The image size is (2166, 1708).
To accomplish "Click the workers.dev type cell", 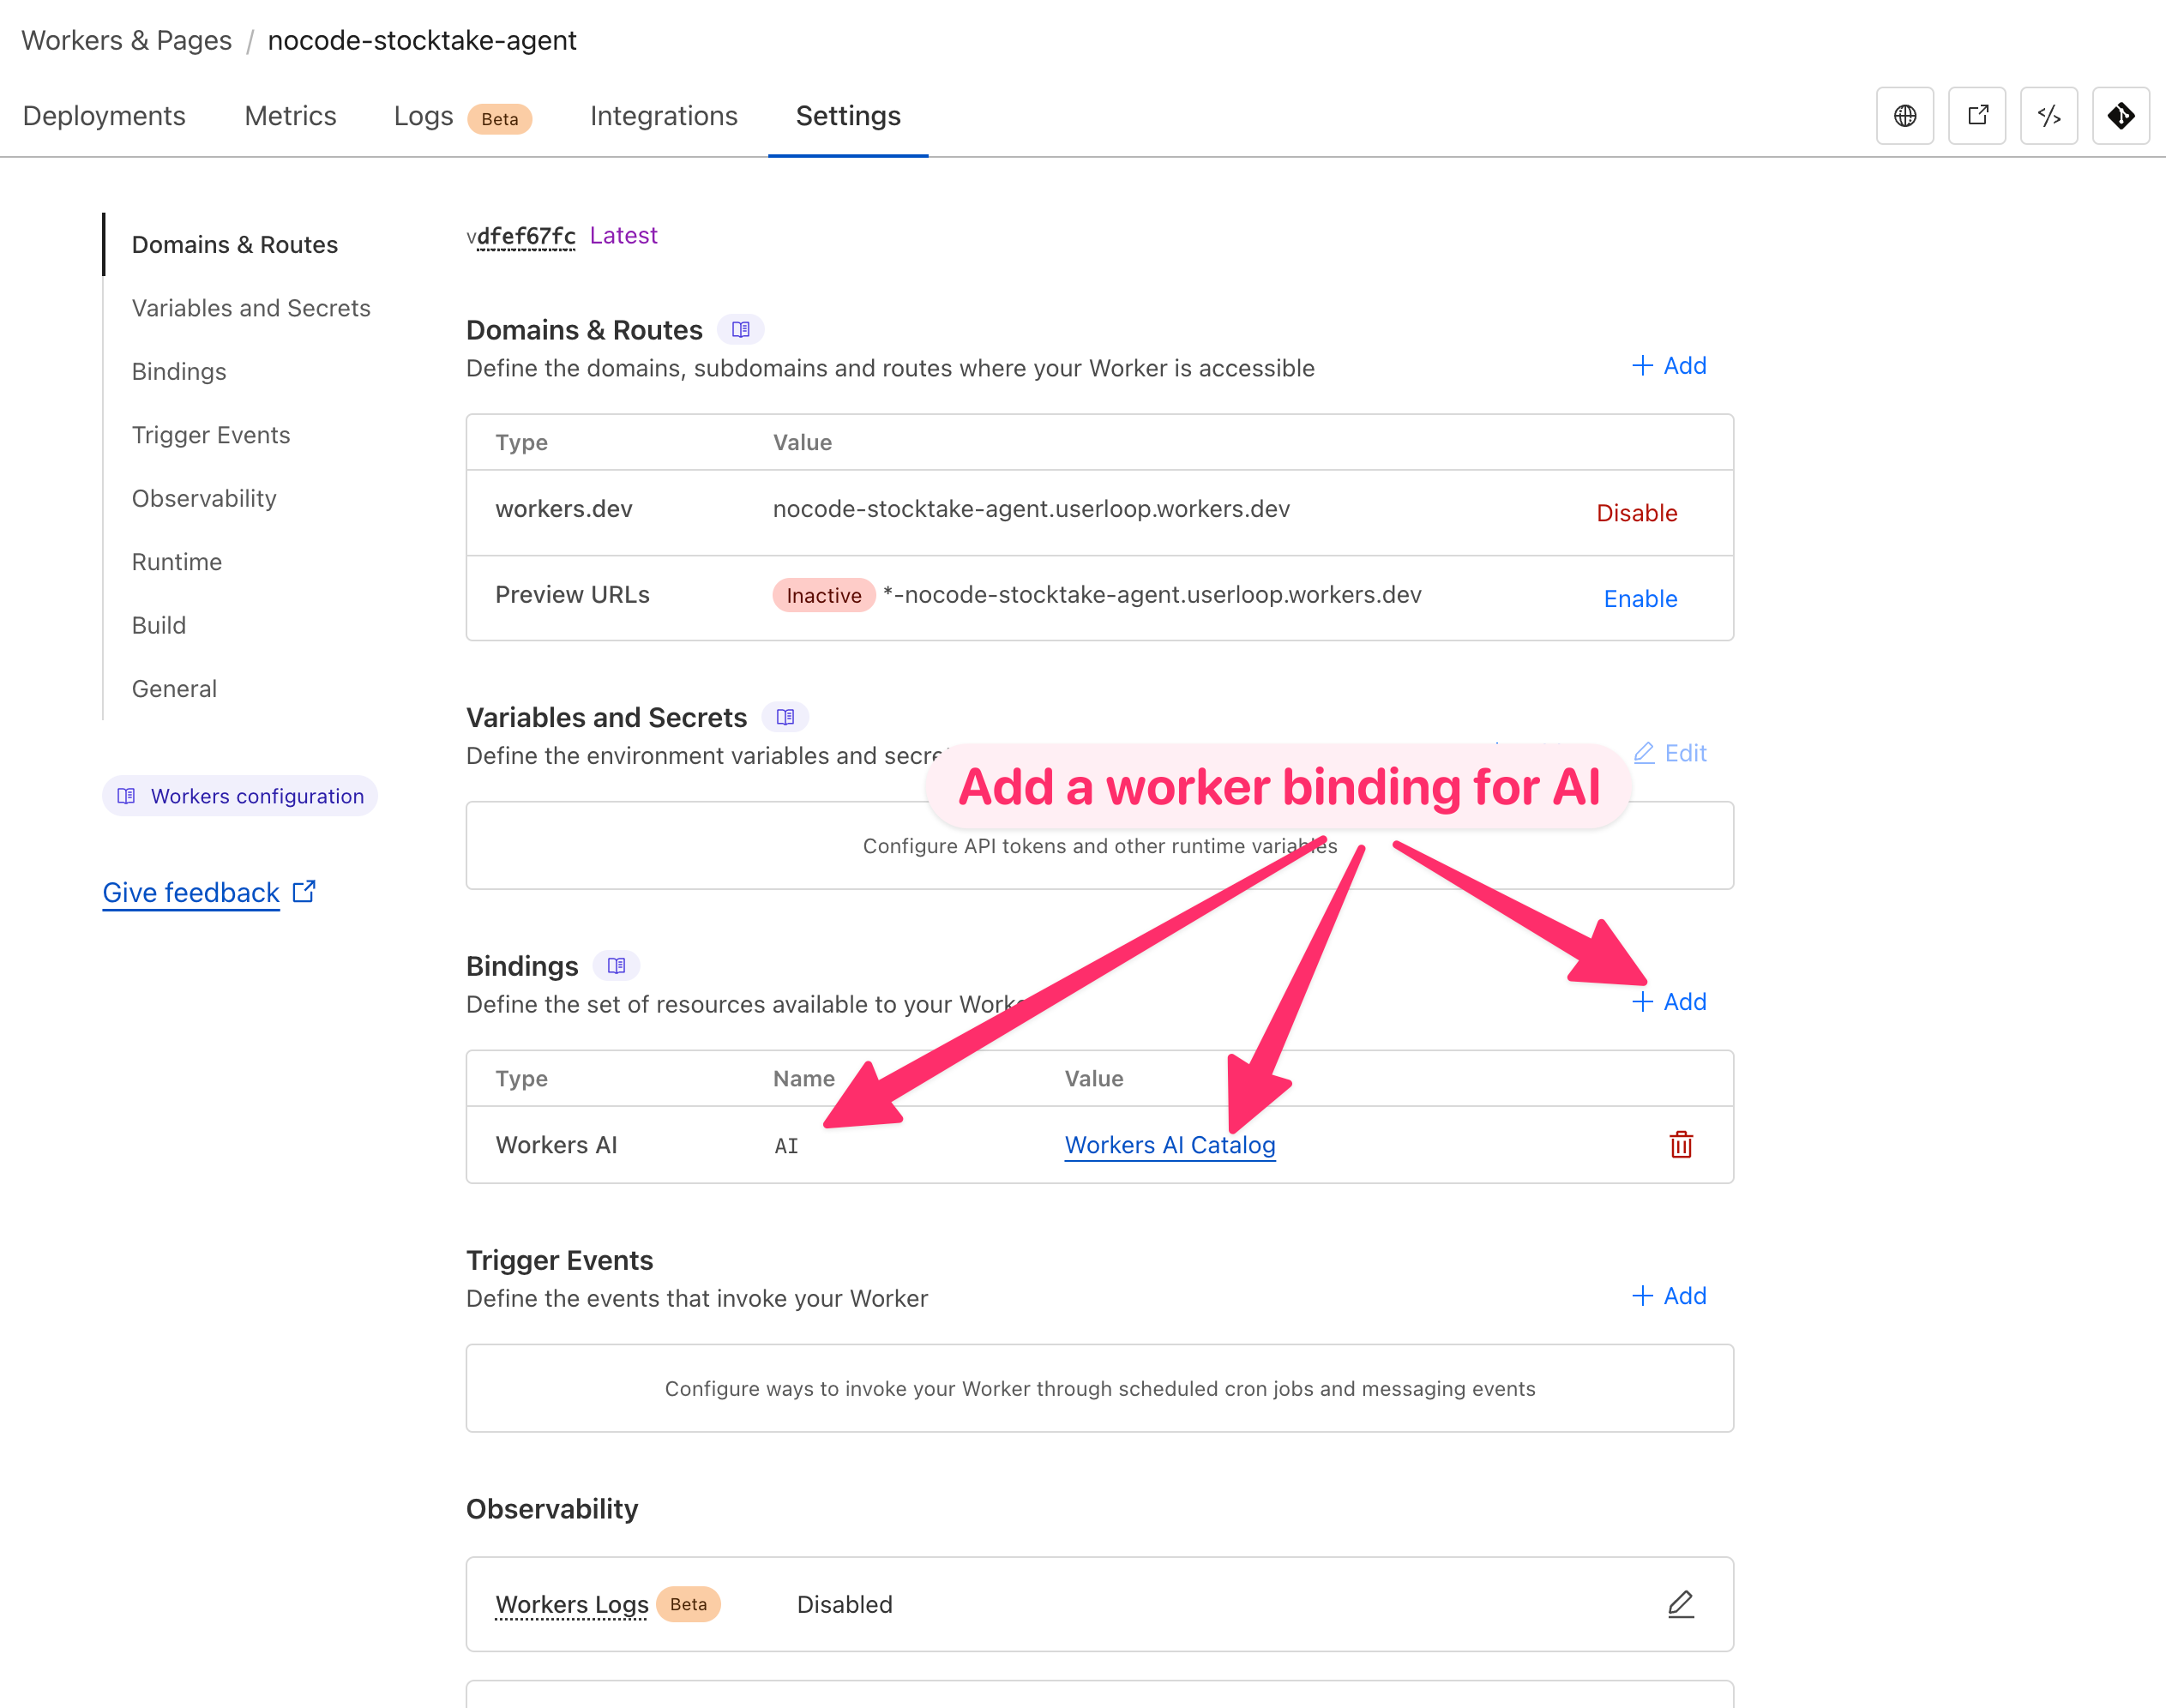I will tap(564, 509).
